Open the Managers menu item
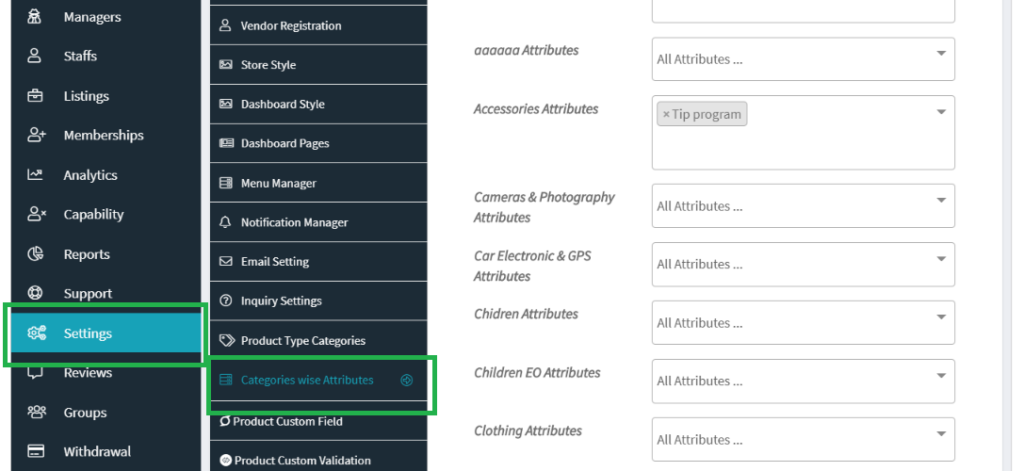Screen dimensions: 1024x471 pos(106,17)
